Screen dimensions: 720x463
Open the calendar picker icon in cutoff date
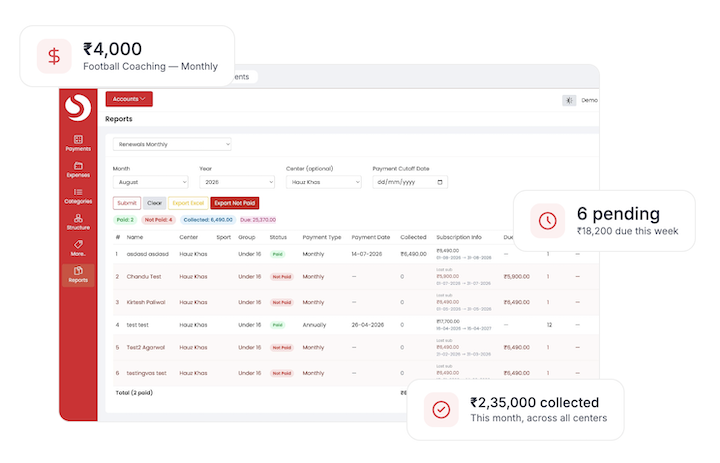click(x=440, y=182)
